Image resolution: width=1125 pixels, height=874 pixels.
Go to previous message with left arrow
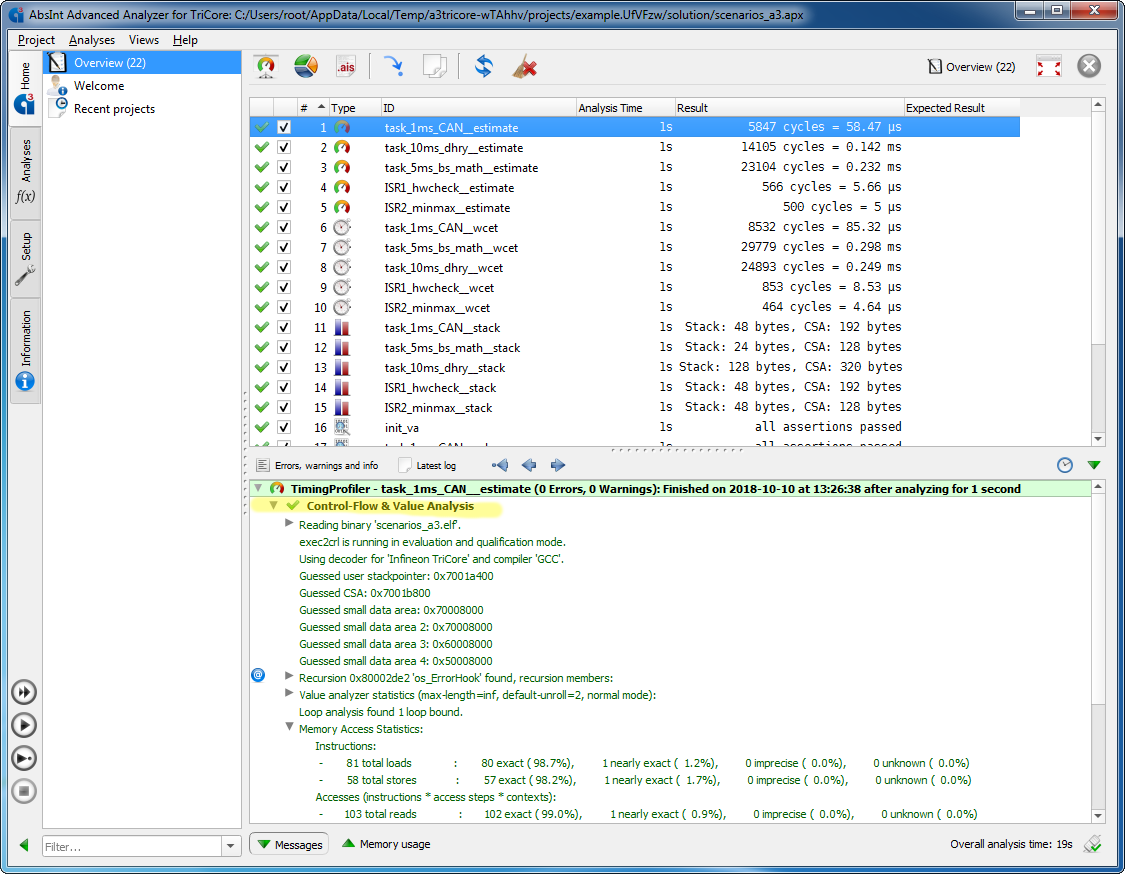click(x=529, y=465)
